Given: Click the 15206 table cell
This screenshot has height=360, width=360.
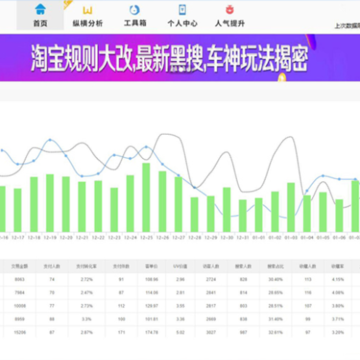Looking at the screenshot, I should tap(20, 332).
